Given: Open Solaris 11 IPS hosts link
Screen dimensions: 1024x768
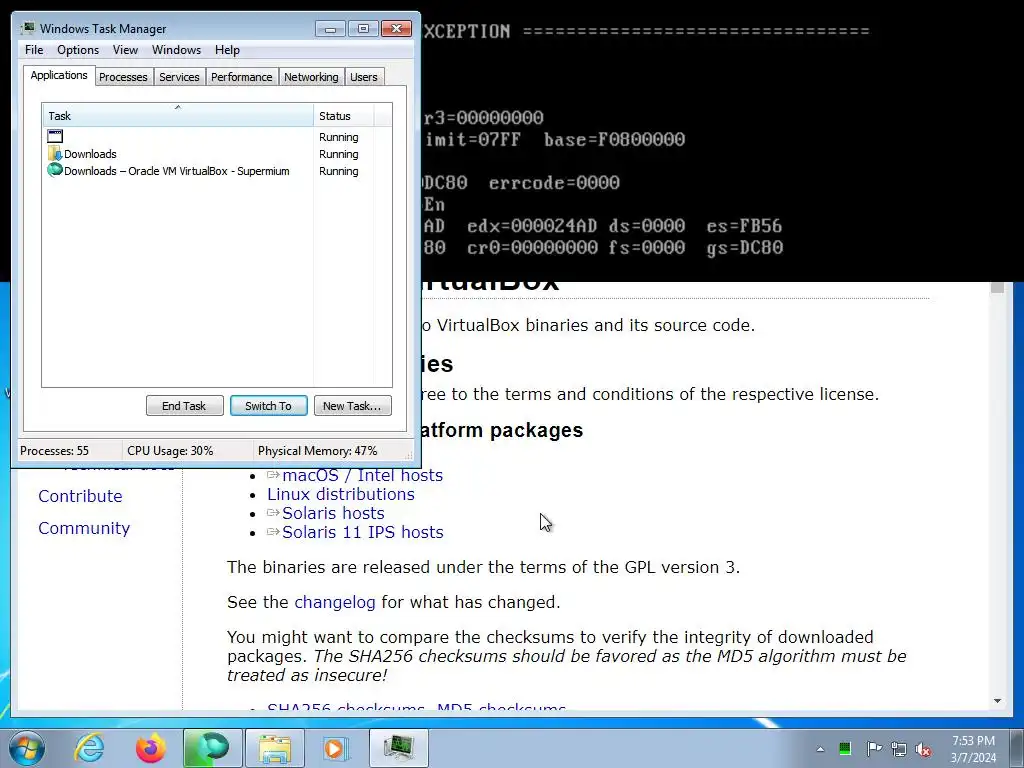Looking at the screenshot, I should [362, 532].
